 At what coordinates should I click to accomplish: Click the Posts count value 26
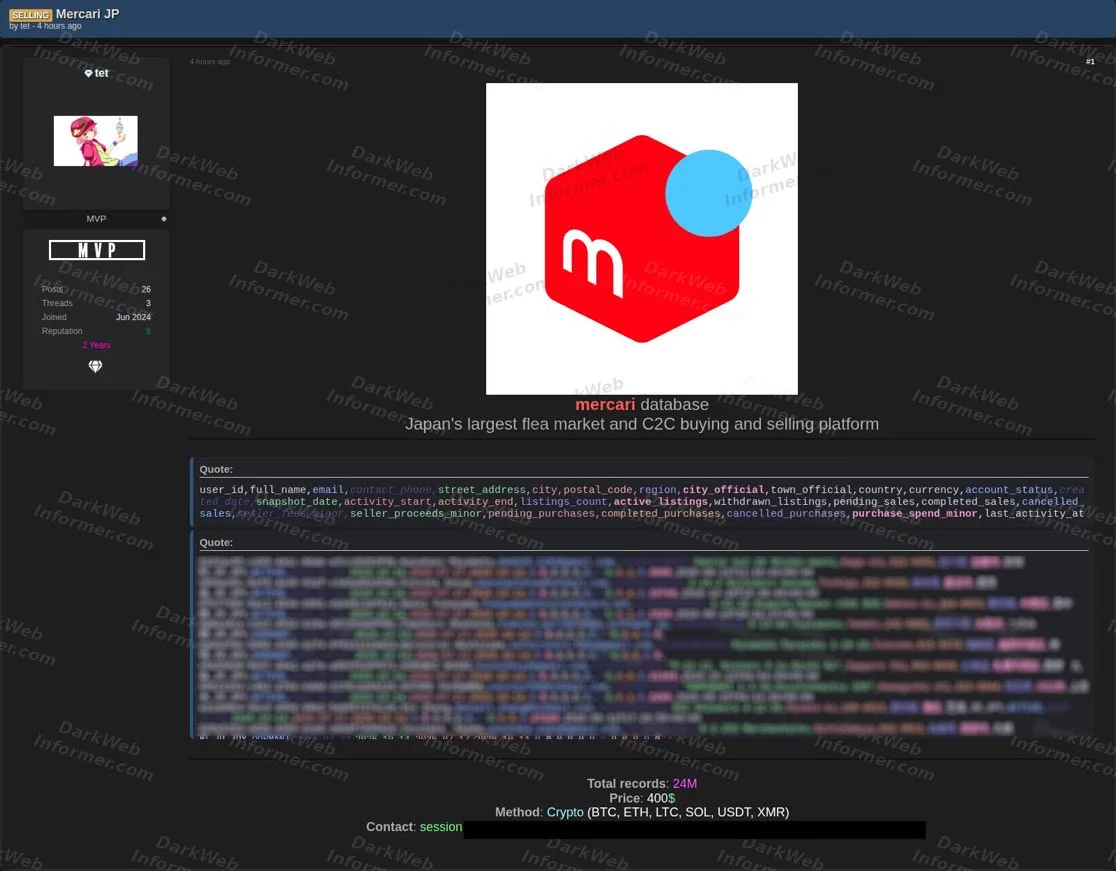146,290
